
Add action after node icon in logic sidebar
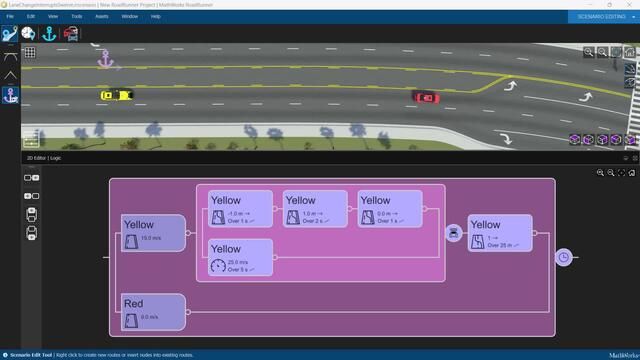31,178
